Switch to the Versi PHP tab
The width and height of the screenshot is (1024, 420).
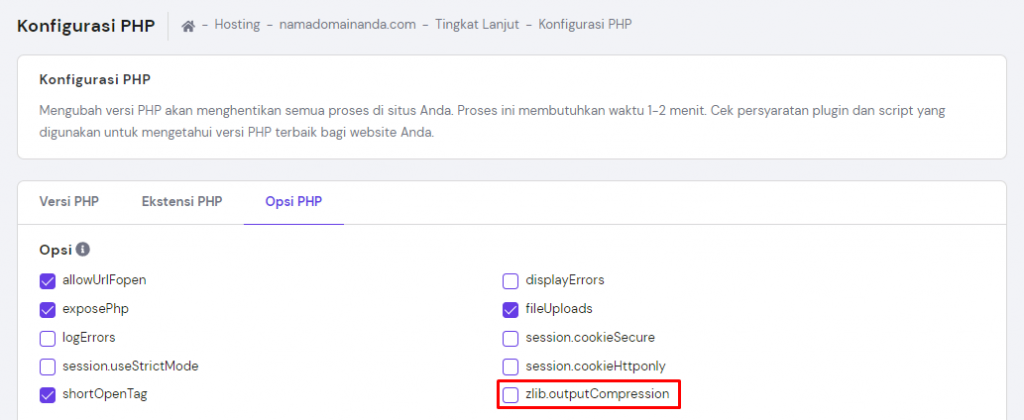point(69,201)
